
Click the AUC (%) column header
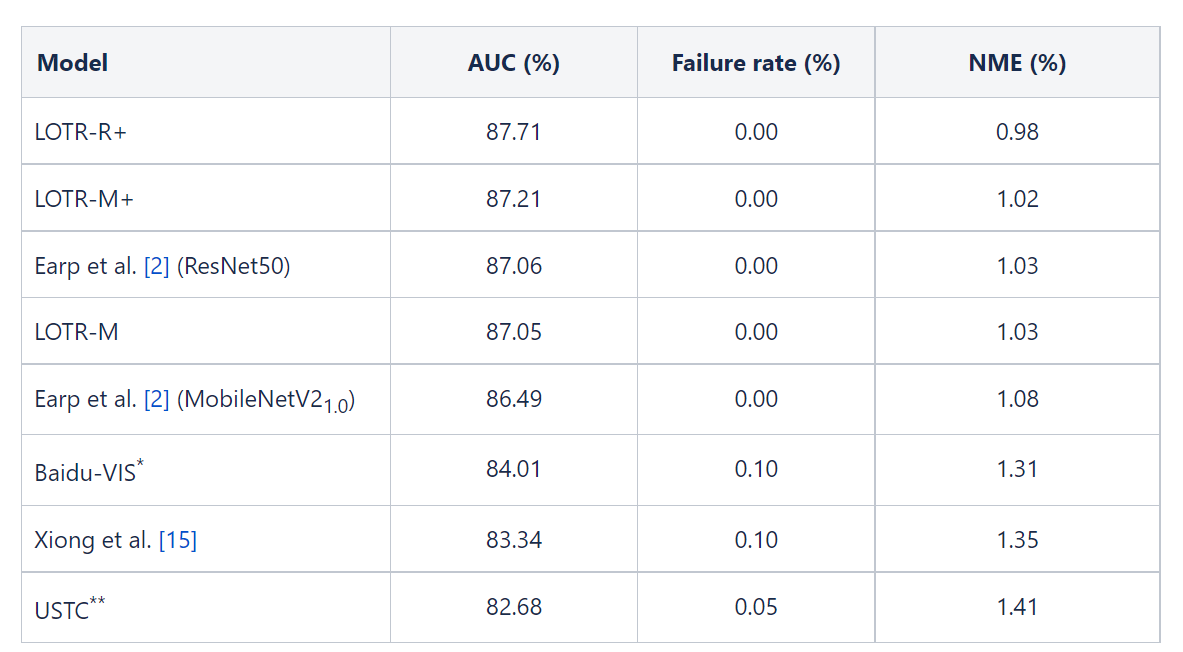[513, 63]
